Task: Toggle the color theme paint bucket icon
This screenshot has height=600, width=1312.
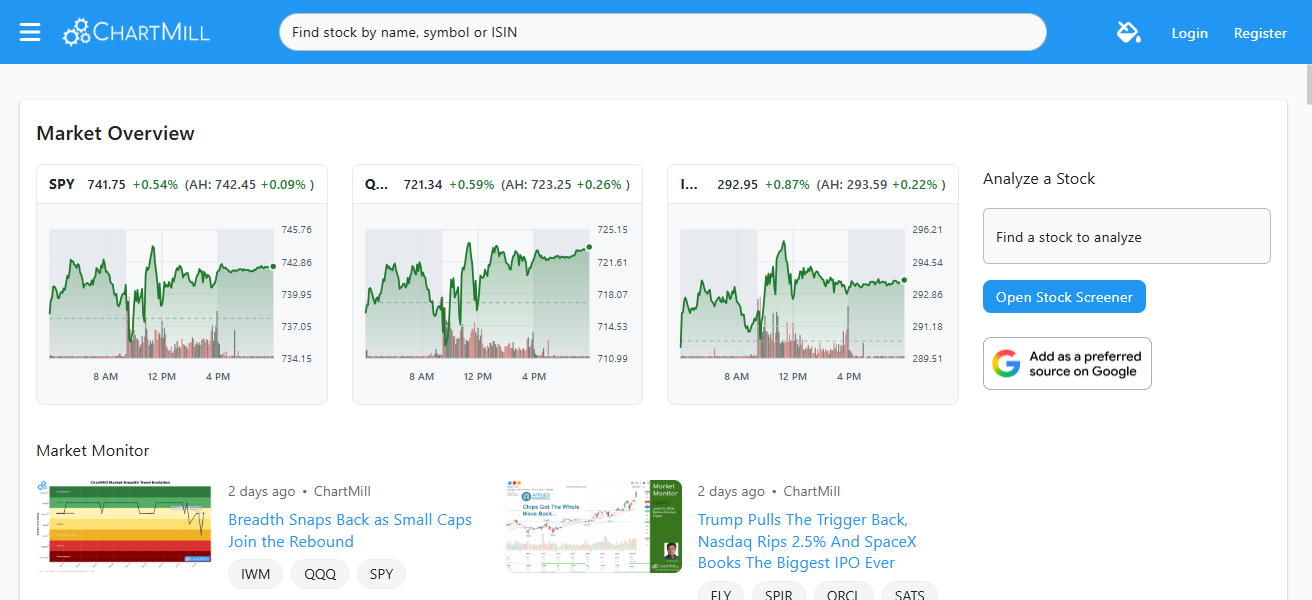Action: [x=1129, y=32]
